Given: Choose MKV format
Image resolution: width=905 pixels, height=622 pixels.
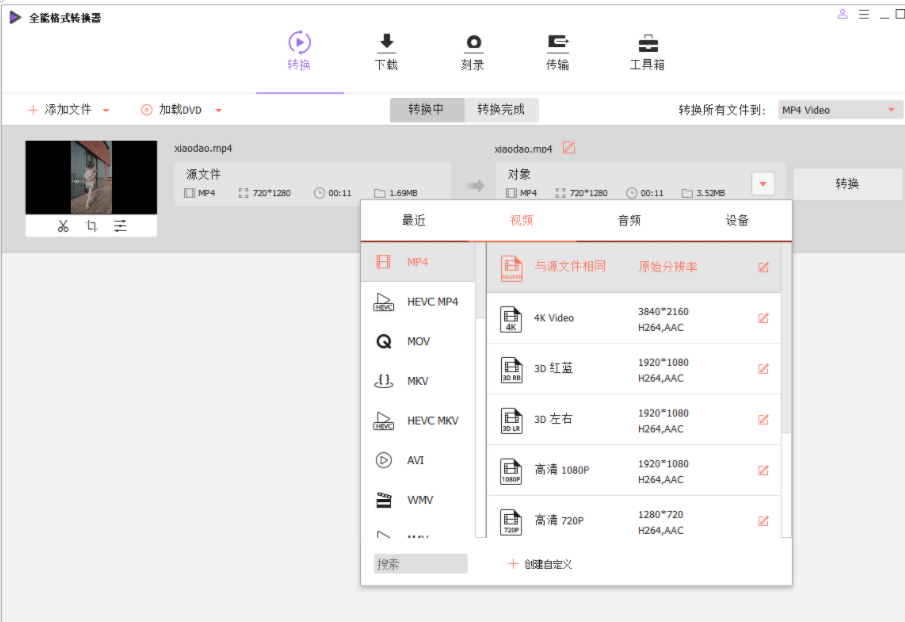Looking at the screenshot, I should 418,381.
